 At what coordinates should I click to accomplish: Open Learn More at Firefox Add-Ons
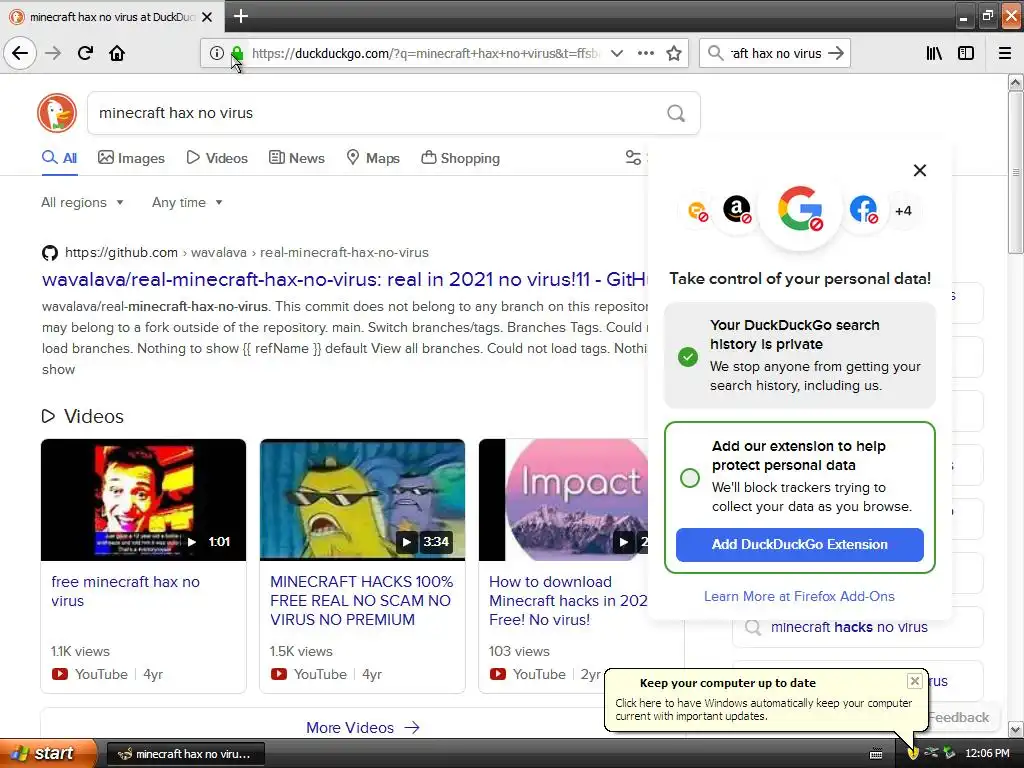(x=799, y=596)
